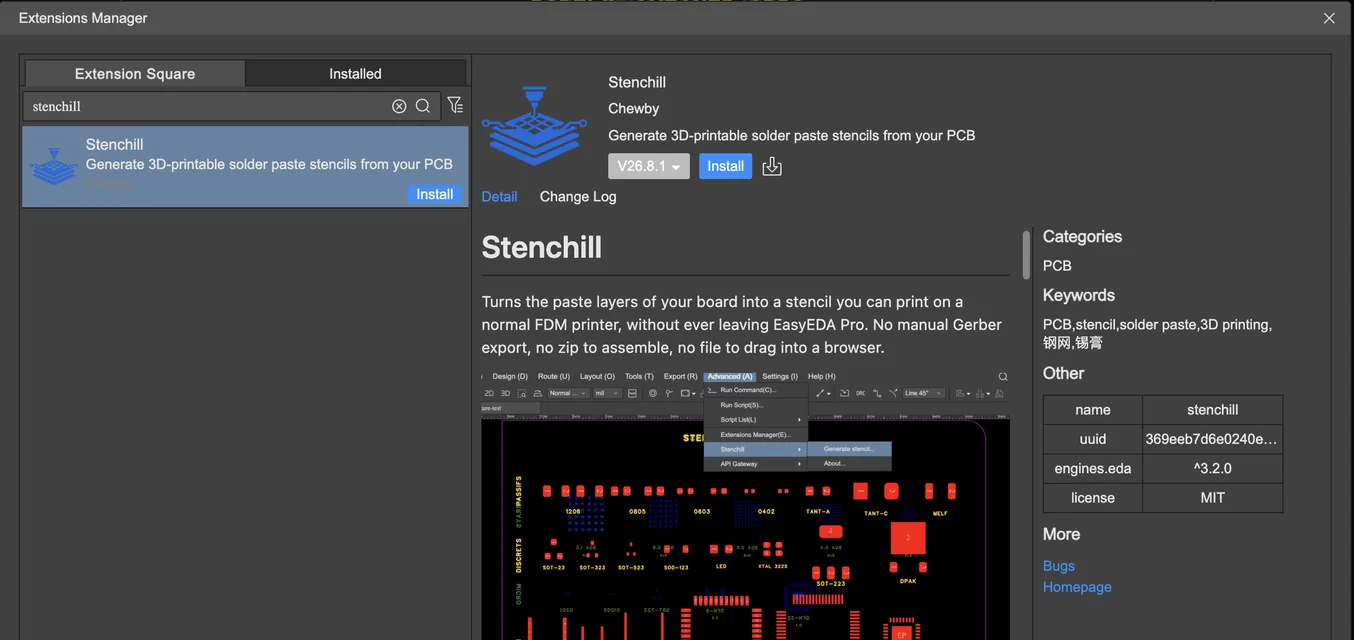
Task: Clear the stenchill search text
Action: [399, 106]
